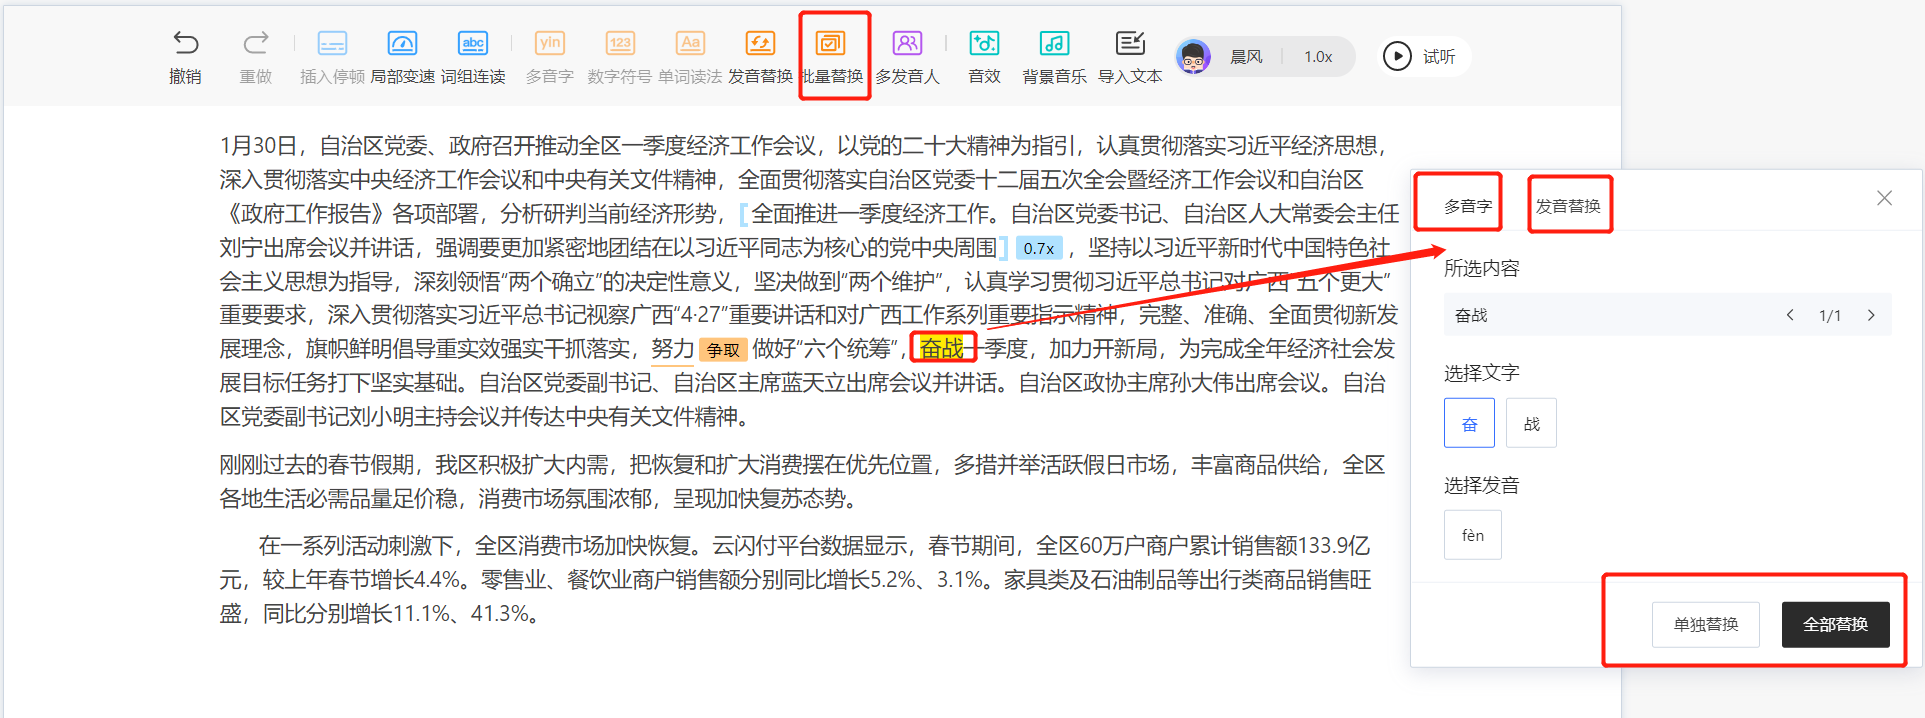Click the paragraph starting 刚刚过去的春节假期
Image resolution: width=1925 pixels, height=718 pixels.
(x=802, y=481)
